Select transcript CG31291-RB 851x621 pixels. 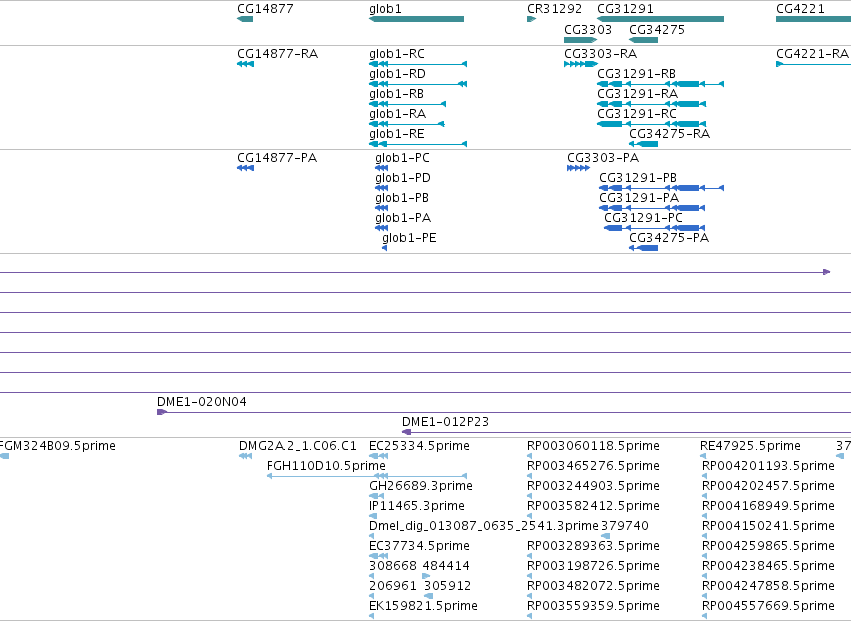pyautogui.click(x=661, y=84)
